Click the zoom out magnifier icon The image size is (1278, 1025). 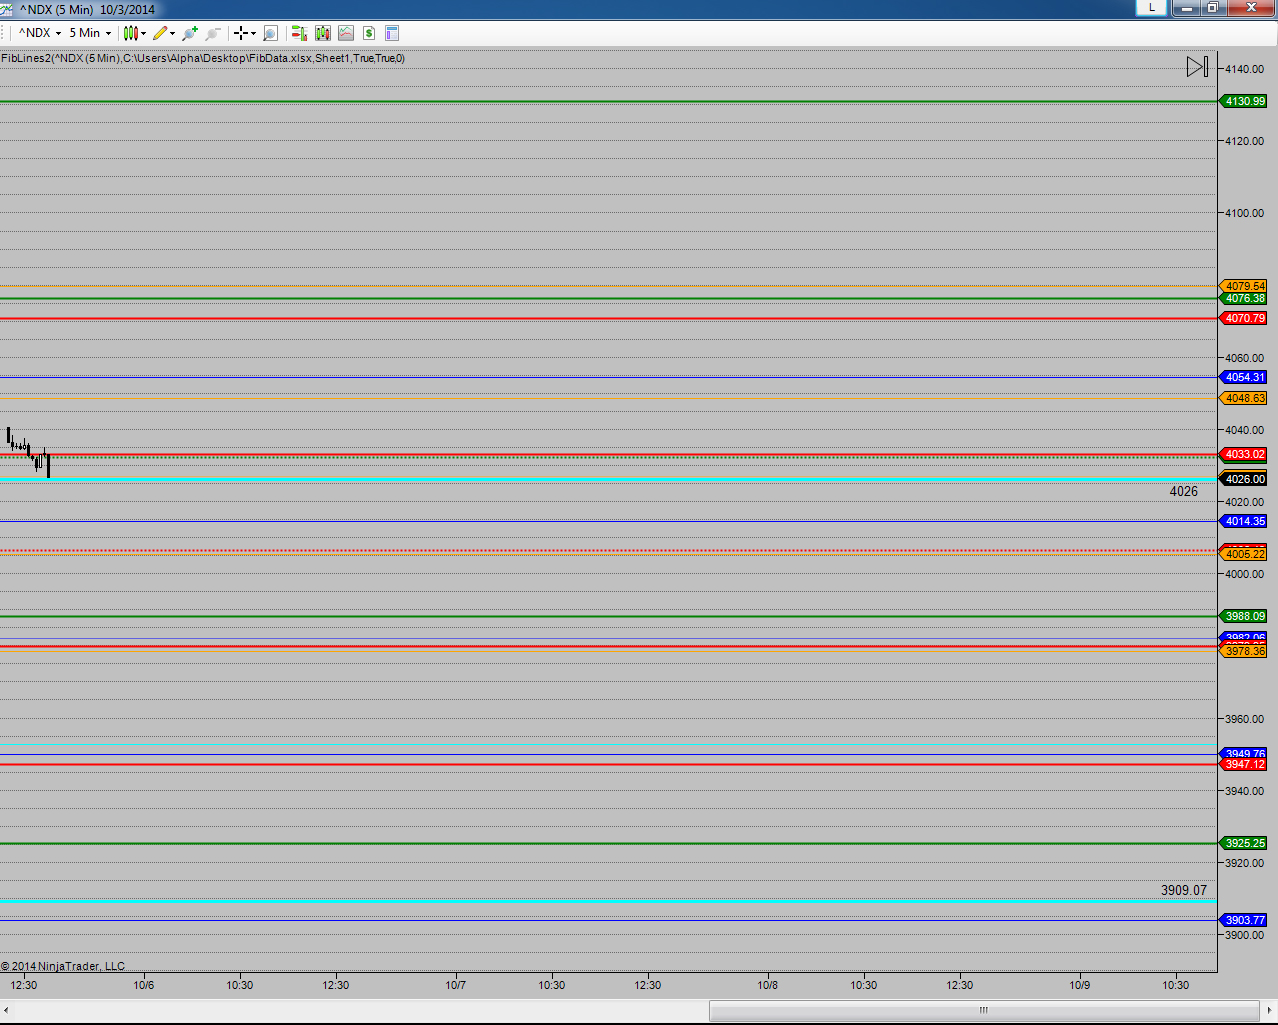point(212,33)
